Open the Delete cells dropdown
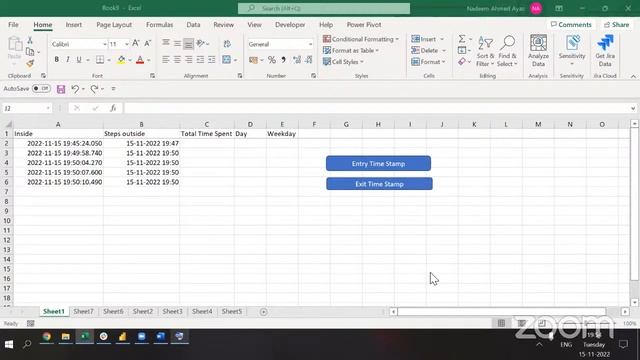The width and height of the screenshot is (640, 360). click(429, 50)
